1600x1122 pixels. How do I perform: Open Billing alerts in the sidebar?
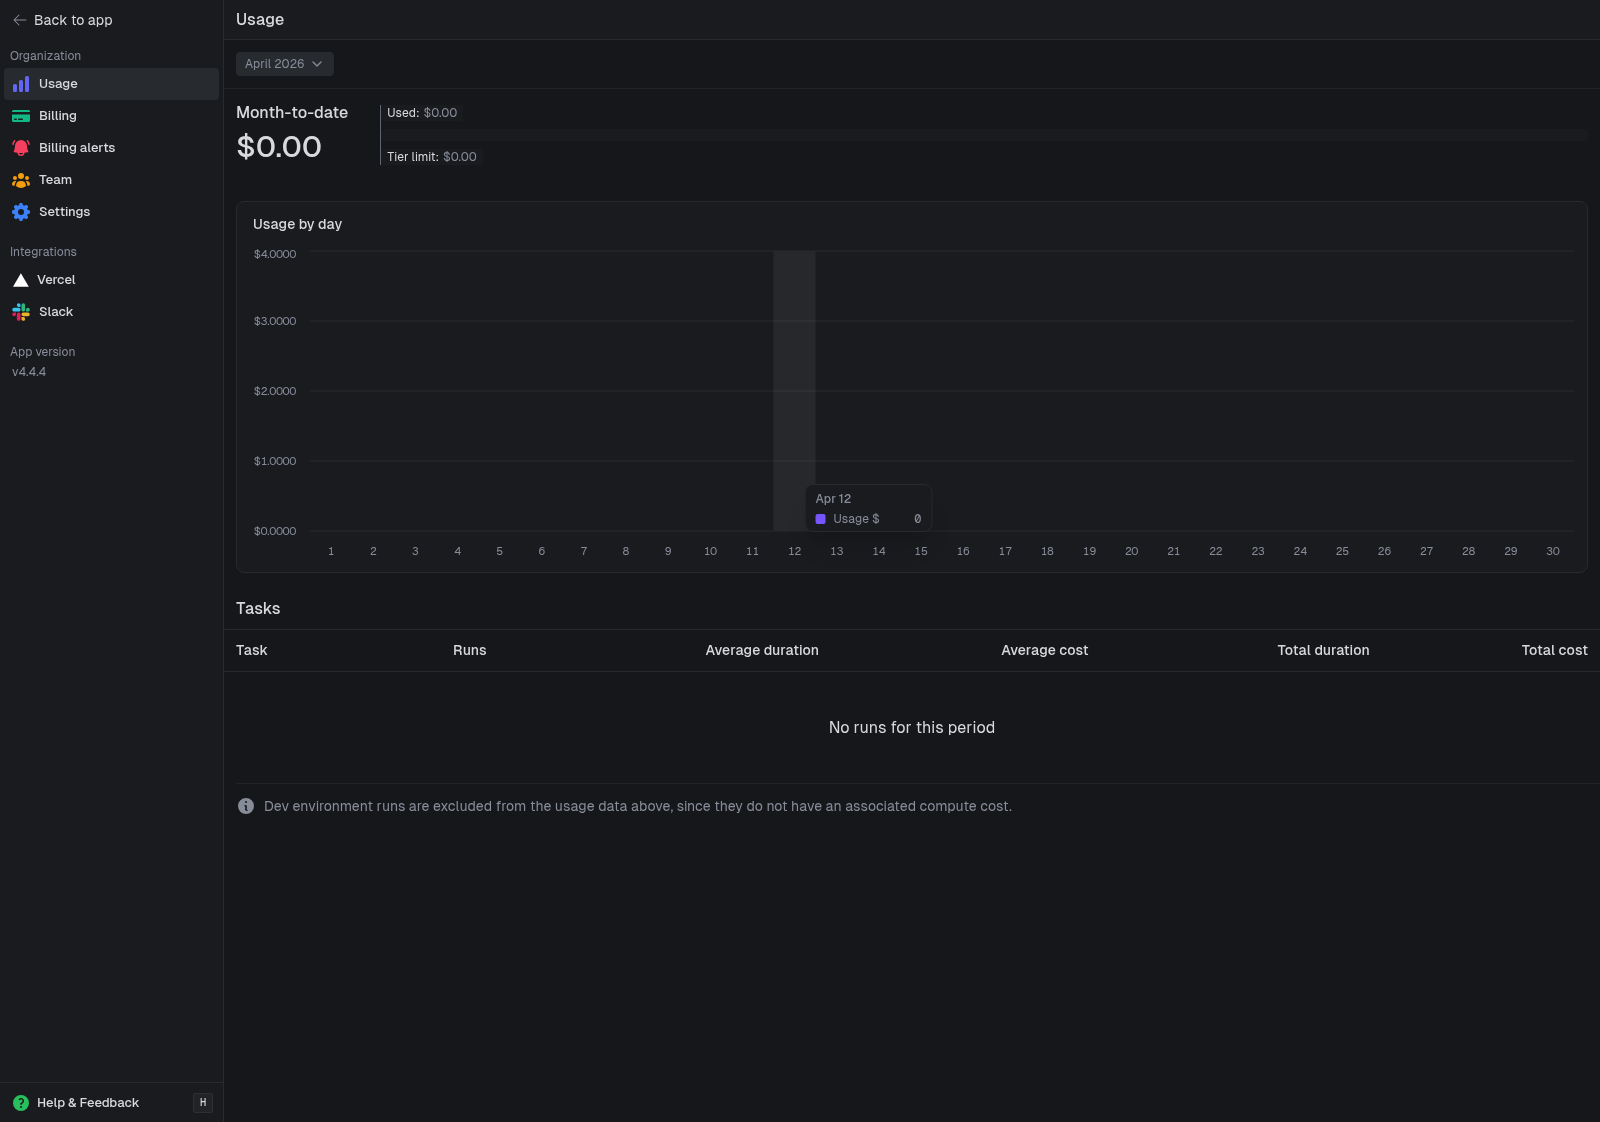(x=77, y=148)
